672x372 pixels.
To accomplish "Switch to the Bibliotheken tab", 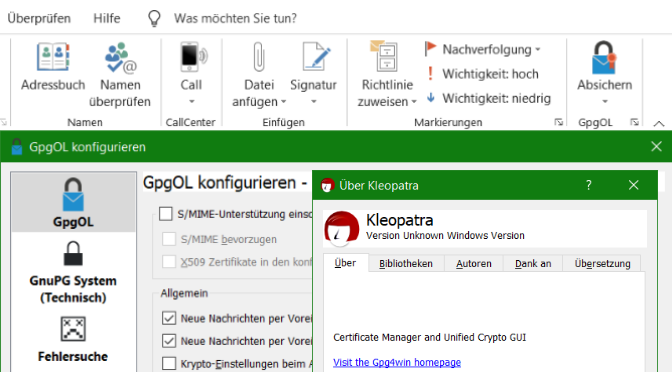I will pyautogui.click(x=406, y=264).
